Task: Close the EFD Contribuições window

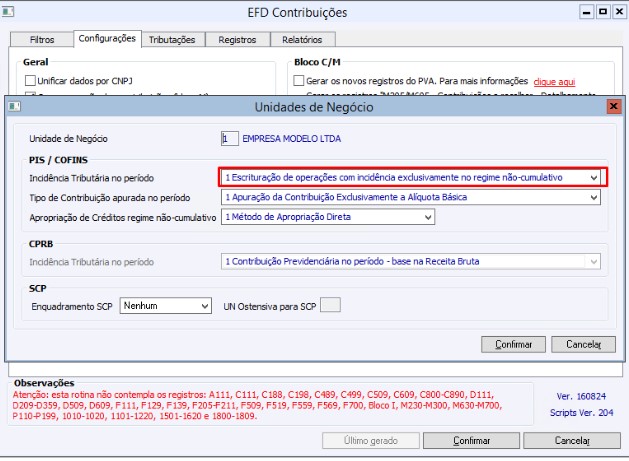Action: coord(619,12)
